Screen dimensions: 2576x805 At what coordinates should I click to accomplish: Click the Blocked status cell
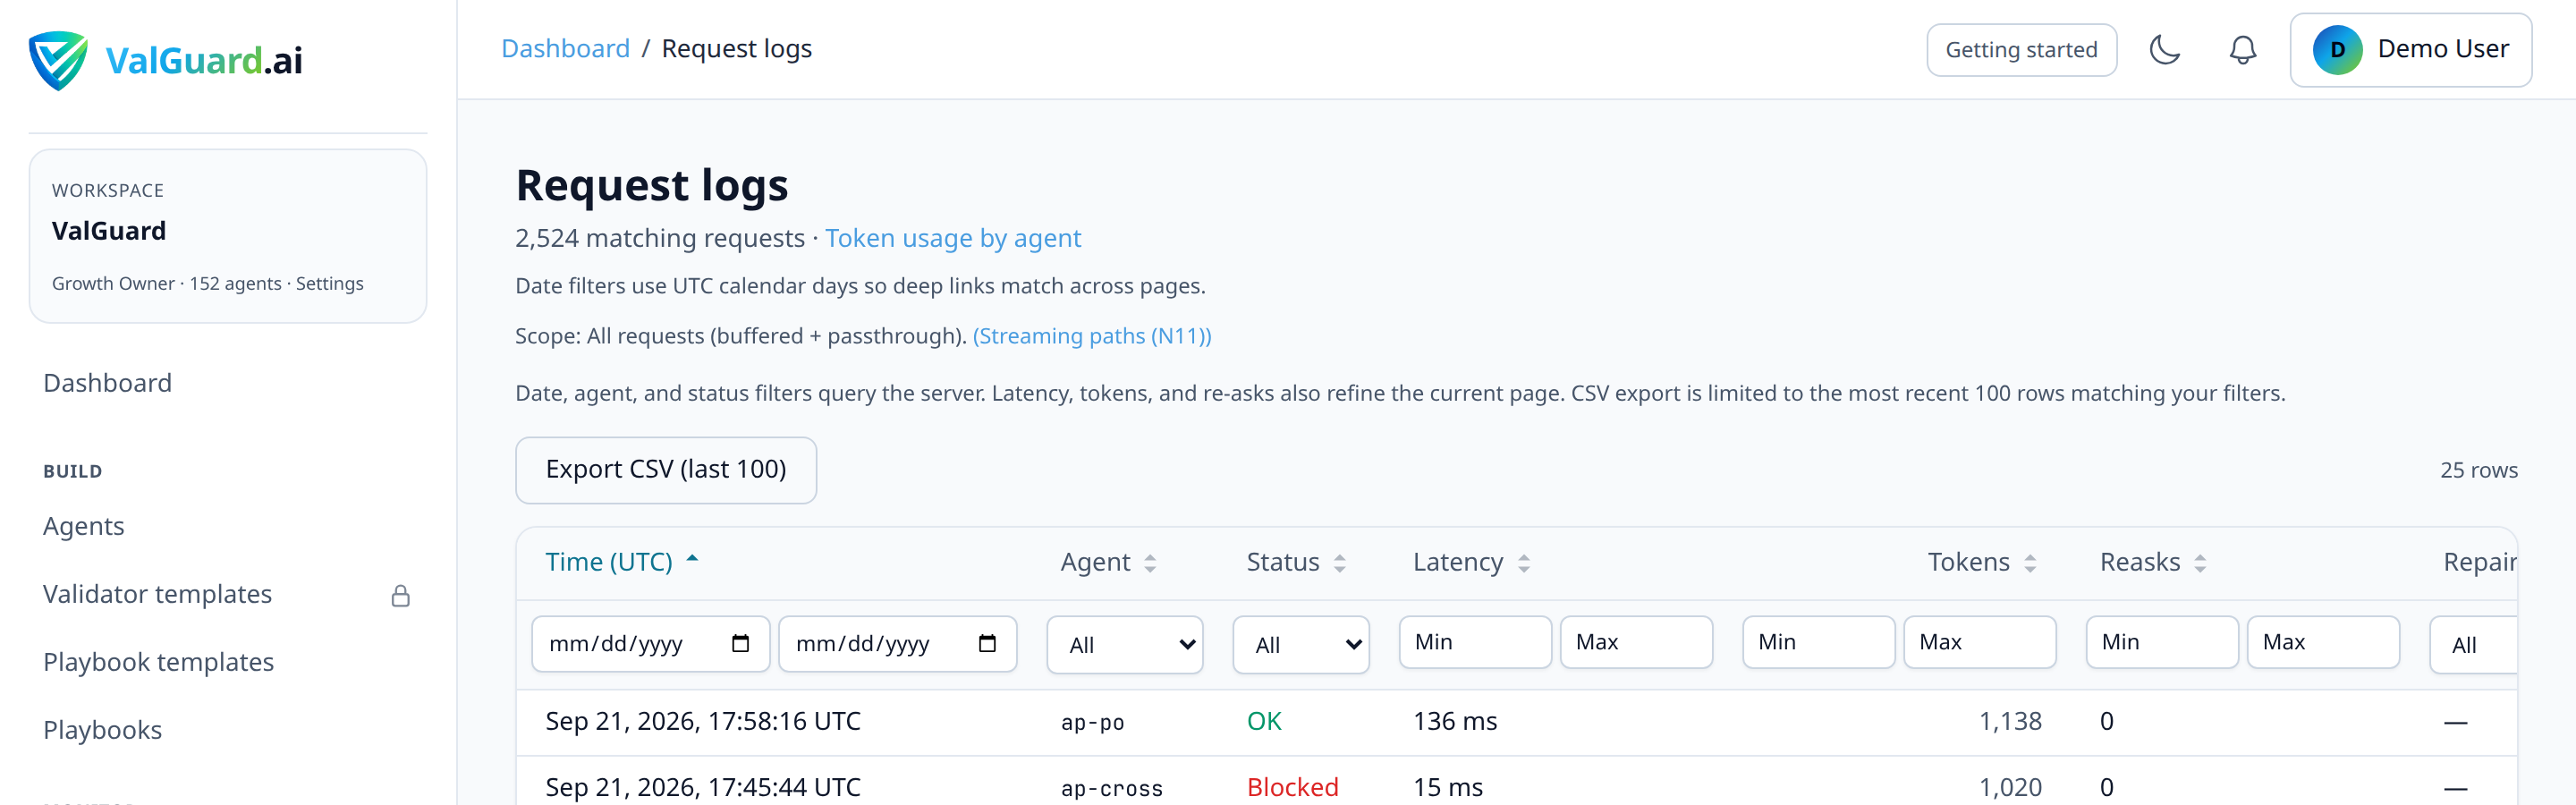pos(1292,787)
